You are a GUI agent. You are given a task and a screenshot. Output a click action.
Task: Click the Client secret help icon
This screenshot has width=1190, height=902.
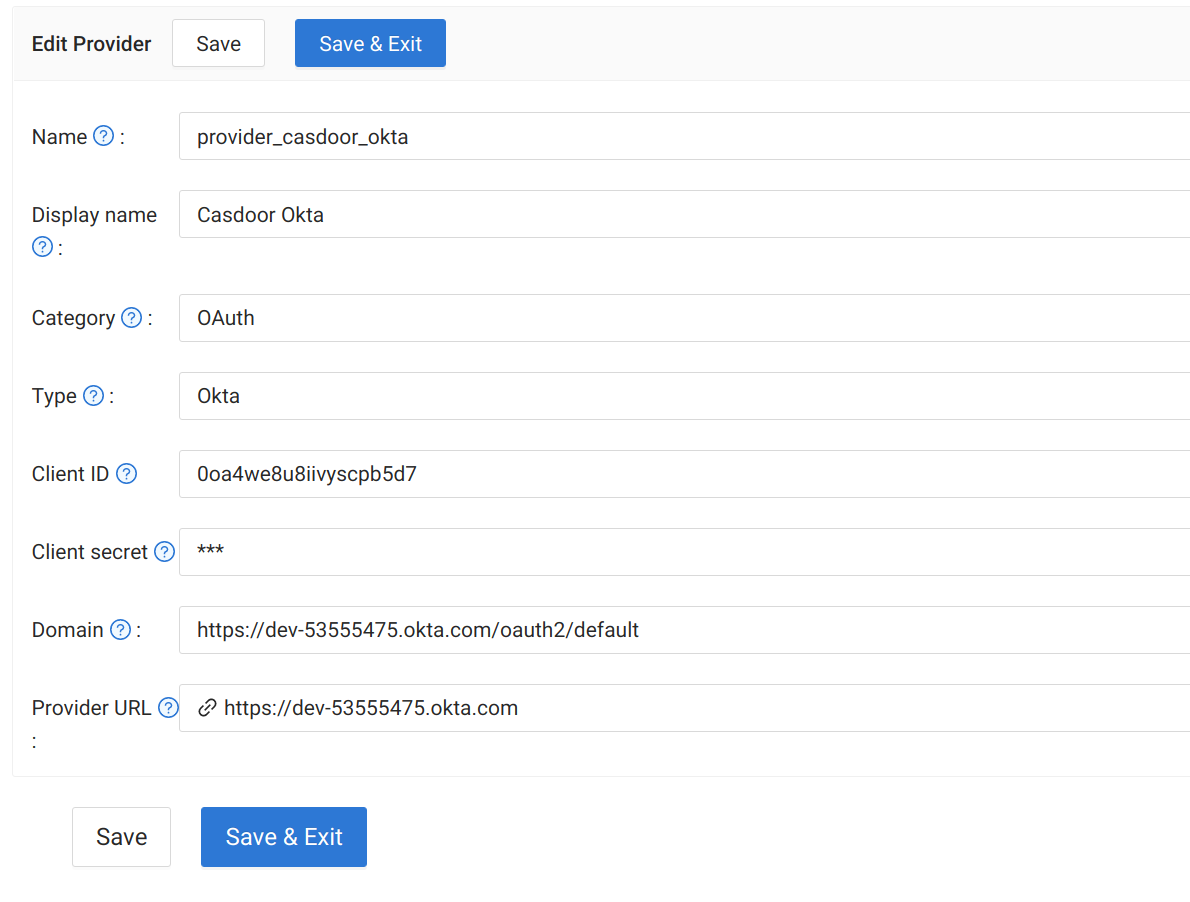(x=164, y=551)
